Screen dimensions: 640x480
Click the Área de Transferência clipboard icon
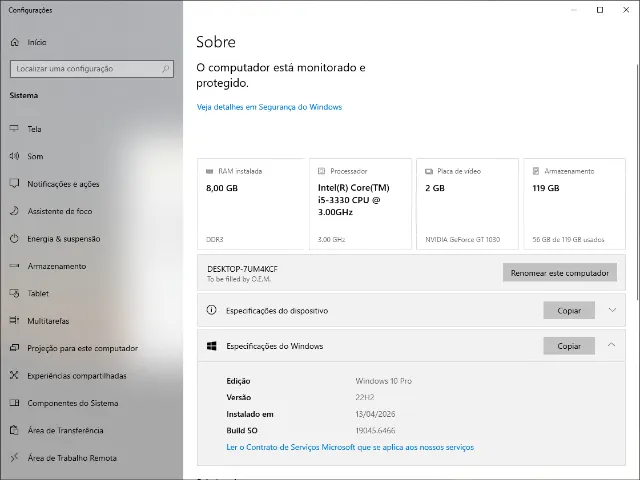[14, 430]
